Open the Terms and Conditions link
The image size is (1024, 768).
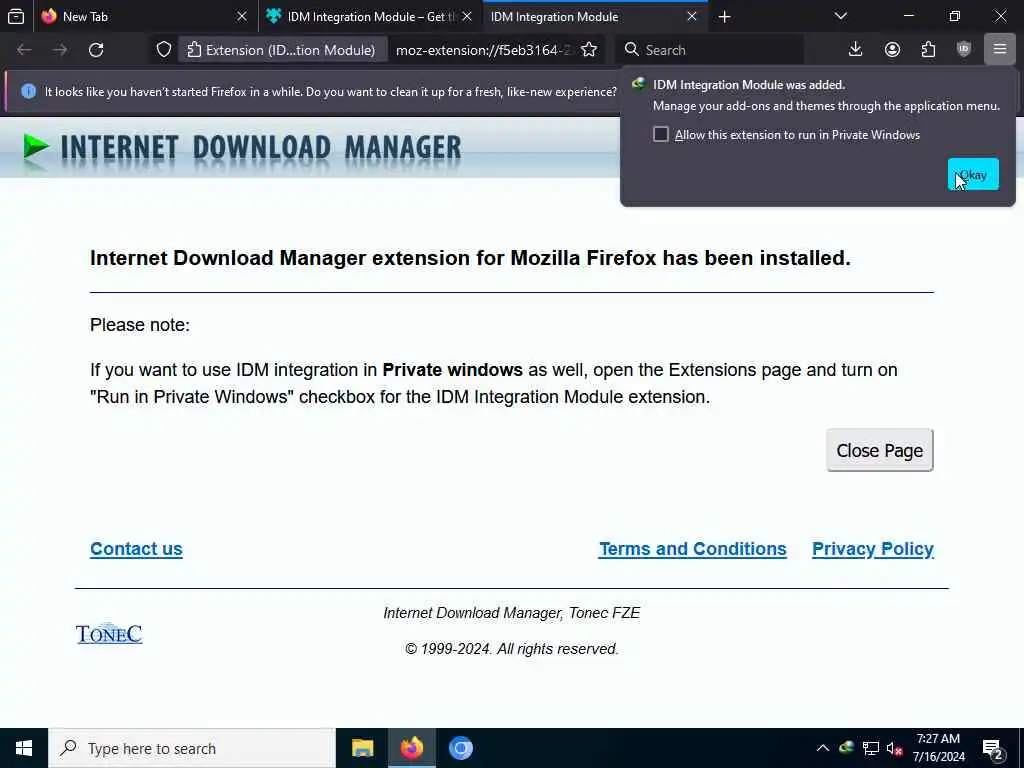(x=693, y=549)
